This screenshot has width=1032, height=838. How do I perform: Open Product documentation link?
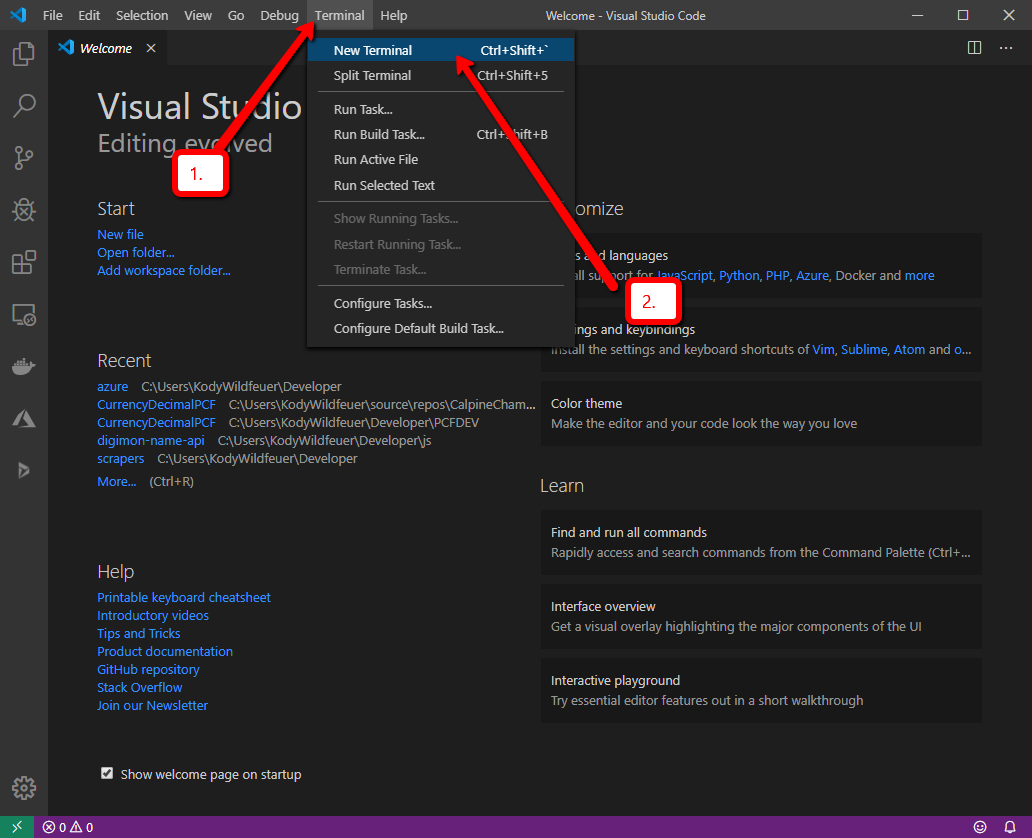(165, 651)
